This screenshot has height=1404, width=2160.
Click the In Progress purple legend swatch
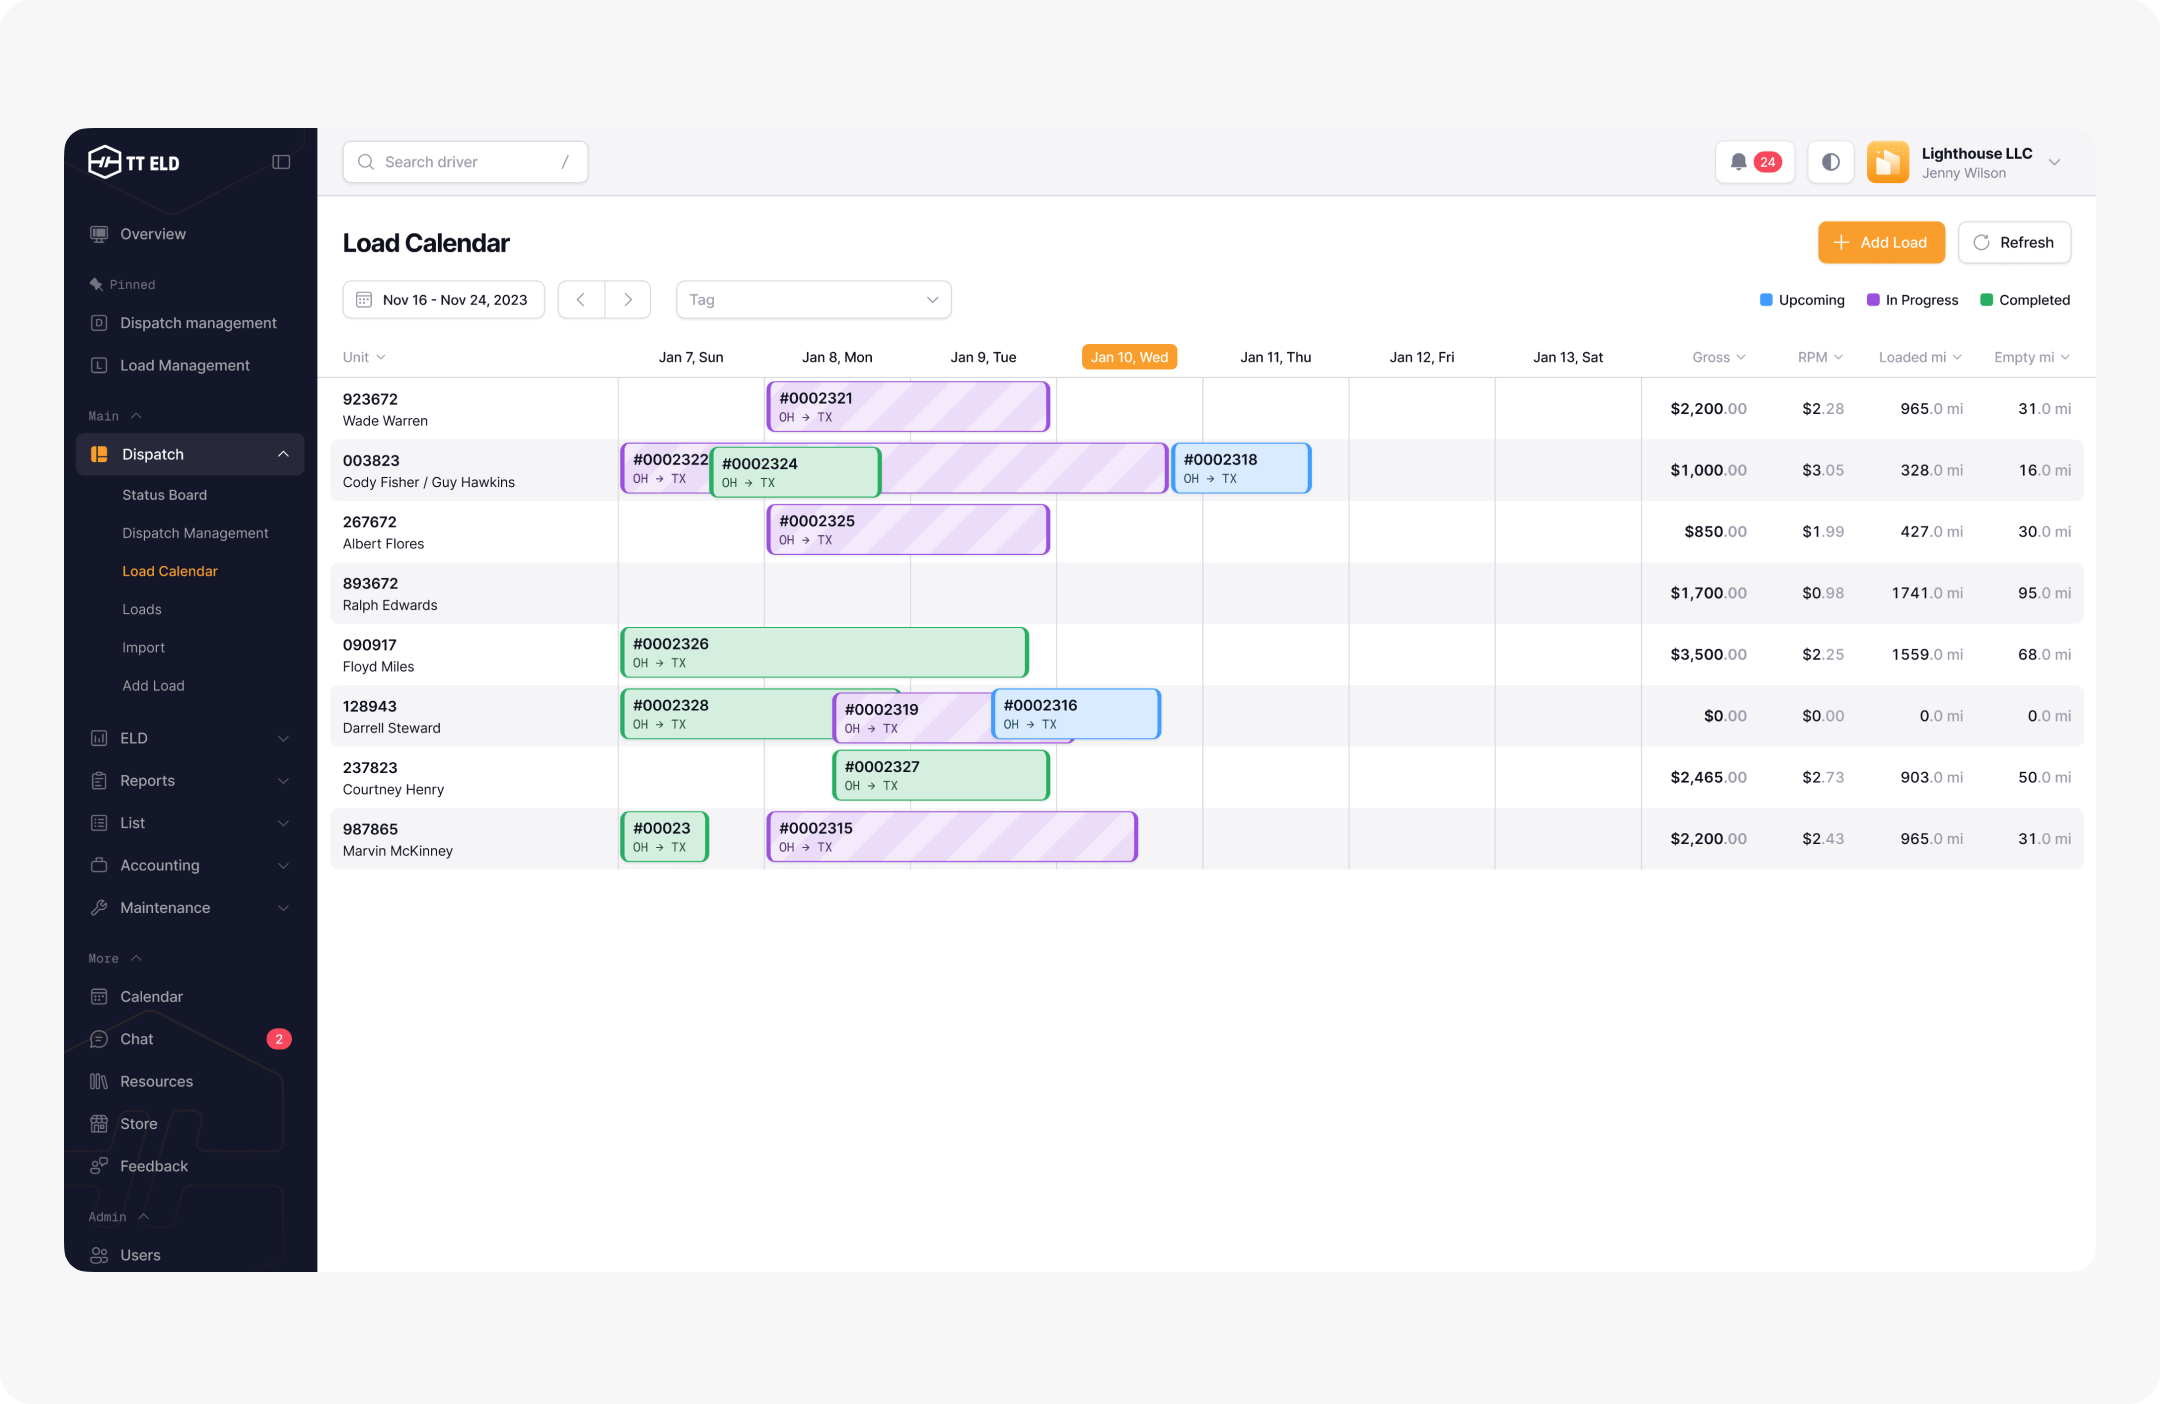tap(1873, 300)
